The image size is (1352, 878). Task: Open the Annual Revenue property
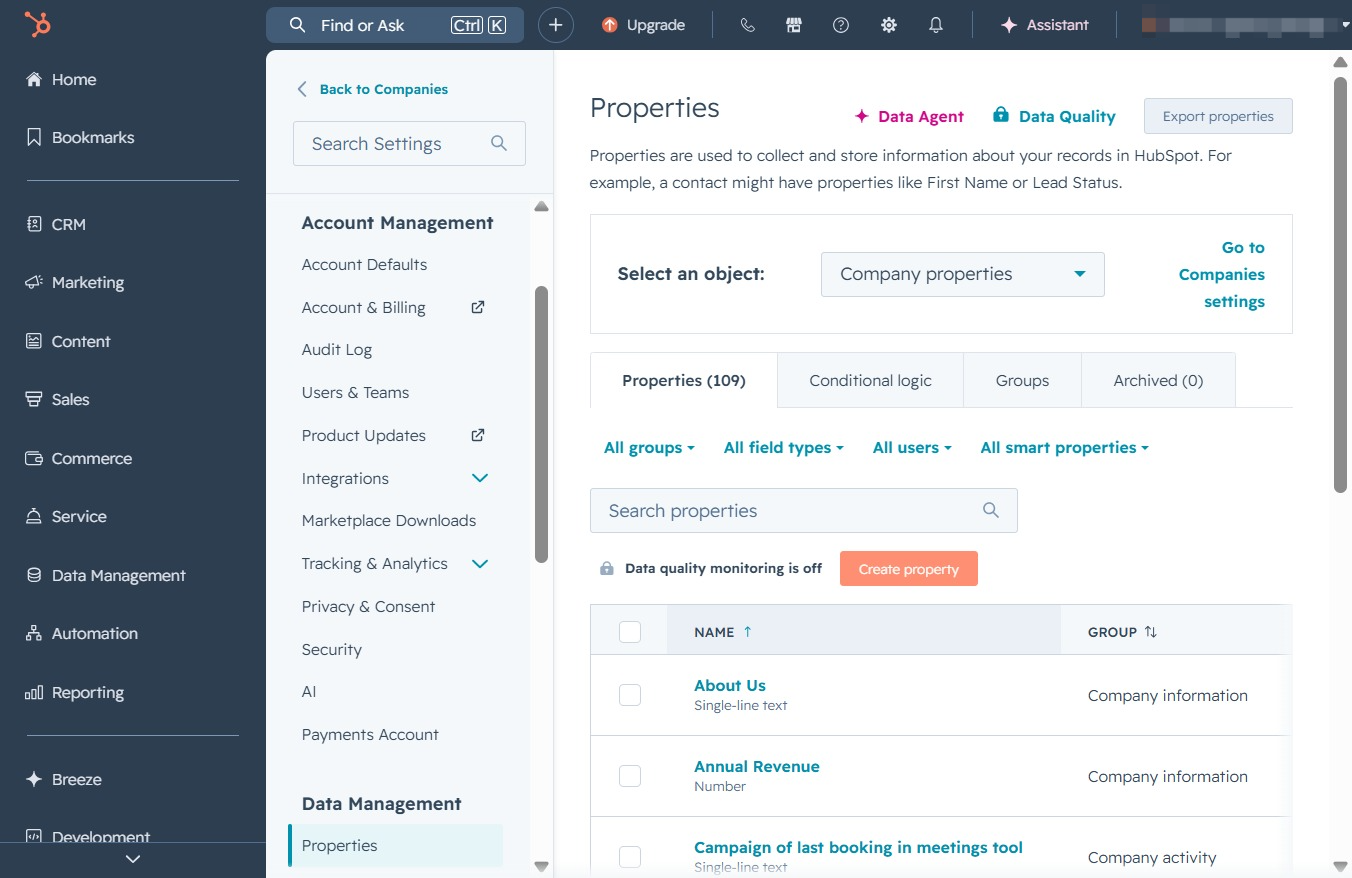757,766
